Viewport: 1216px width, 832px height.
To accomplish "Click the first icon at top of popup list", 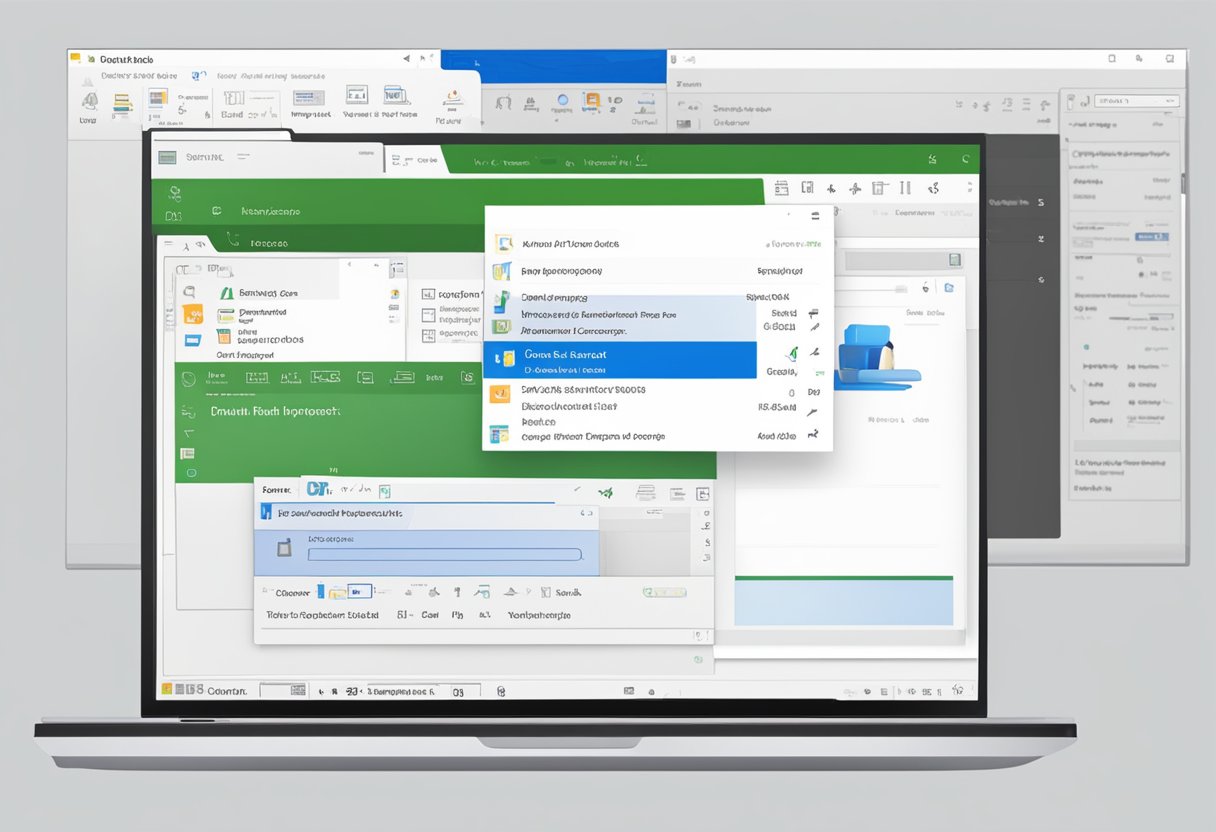I will (504, 243).
